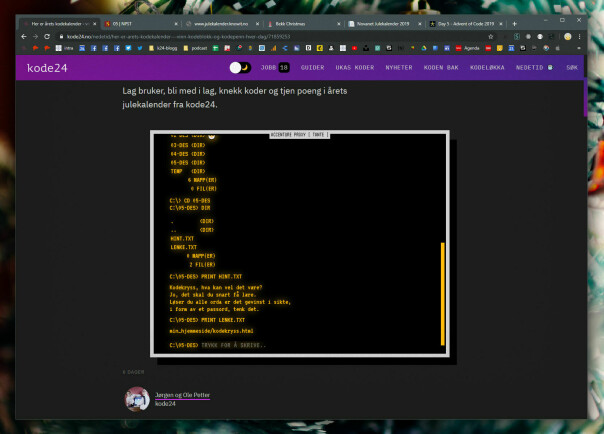The width and height of the screenshot is (604, 434).
Task: Click the author avatar image
Action: [137, 399]
